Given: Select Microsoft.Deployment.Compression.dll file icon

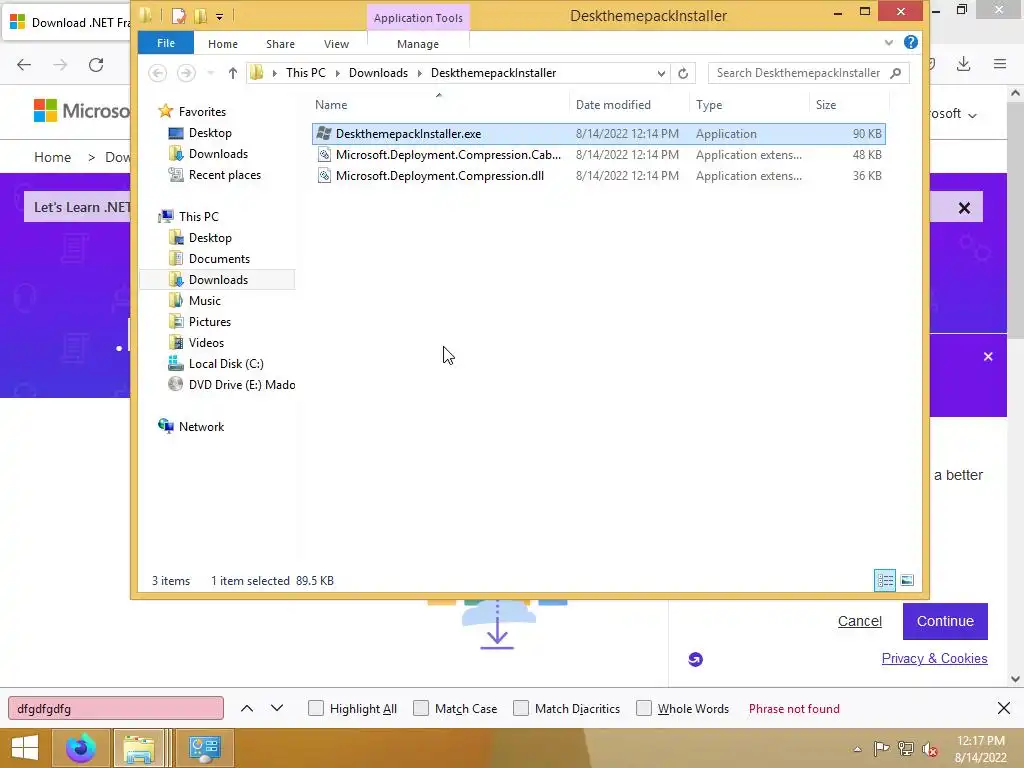Looking at the screenshot, I should [x=324, y=176].
